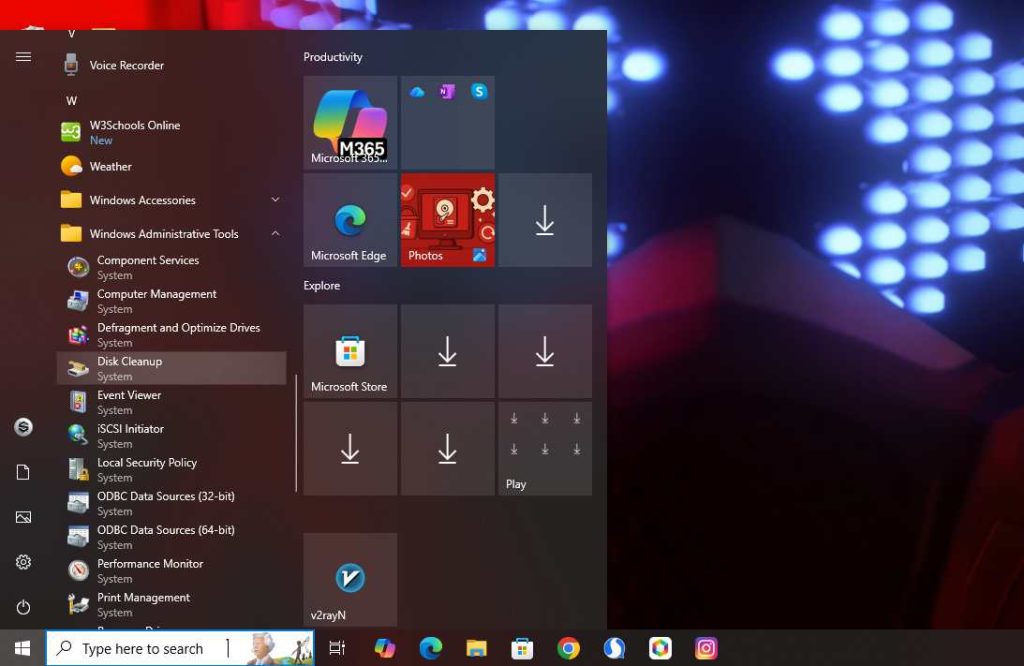Open Disk Cleanup
The width and height of the screenshot is (1024, 666).
tap(171, 368)
